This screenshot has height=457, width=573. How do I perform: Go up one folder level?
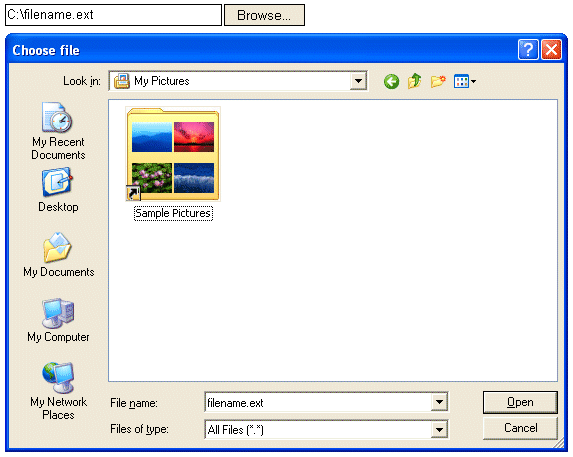tap(414, 81)
